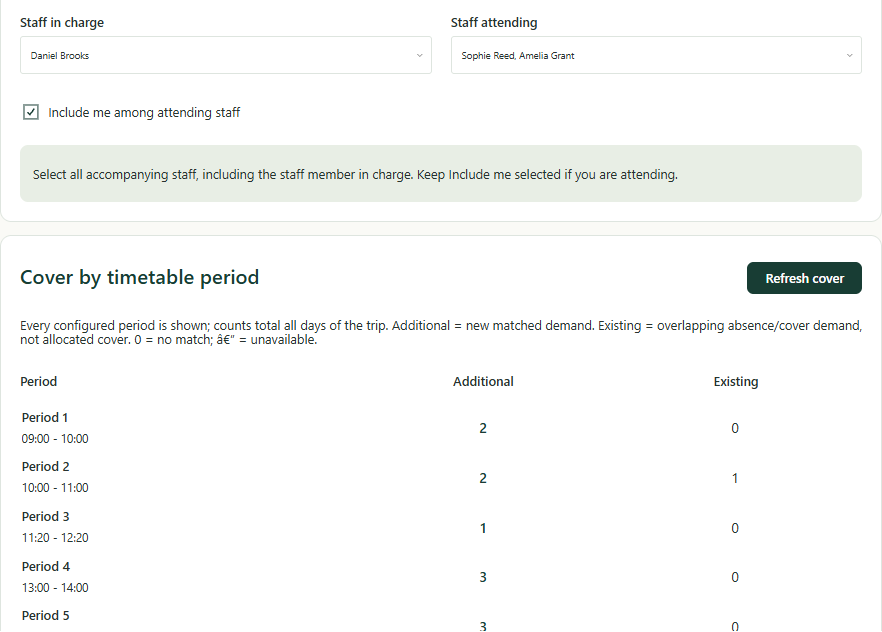Click the Existing column header
882x632 pixels.
[736, 381]
